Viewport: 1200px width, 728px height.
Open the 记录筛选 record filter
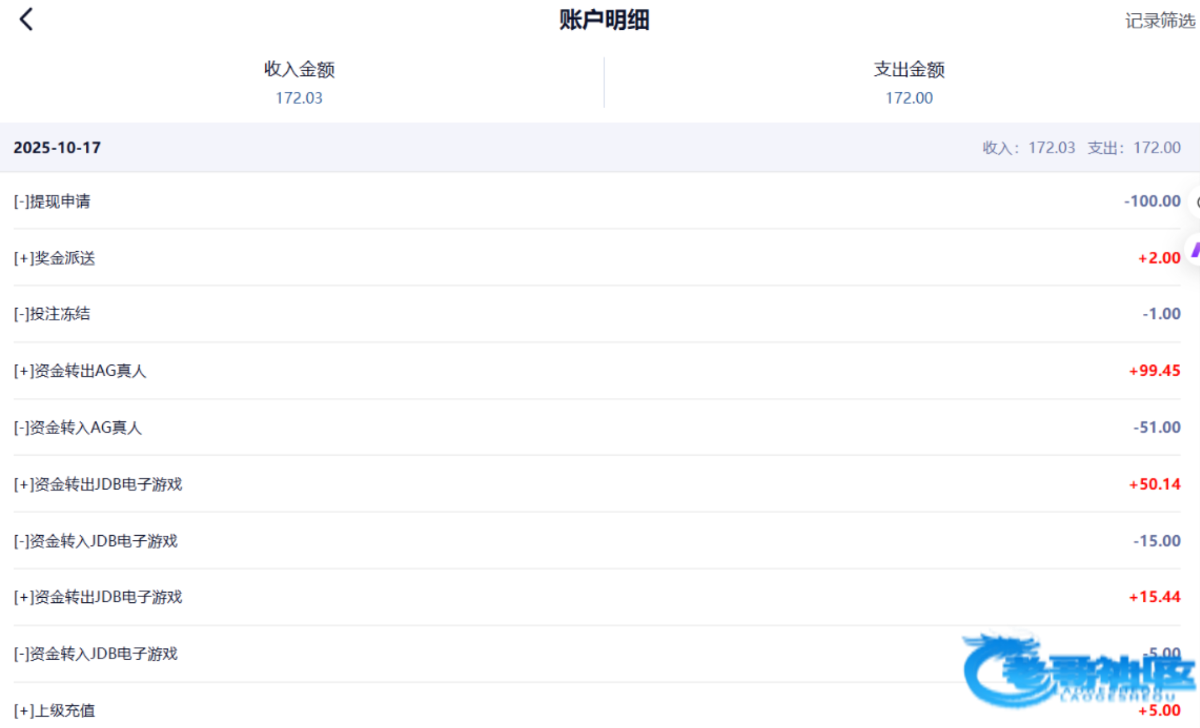click(x=1159, y=21)
